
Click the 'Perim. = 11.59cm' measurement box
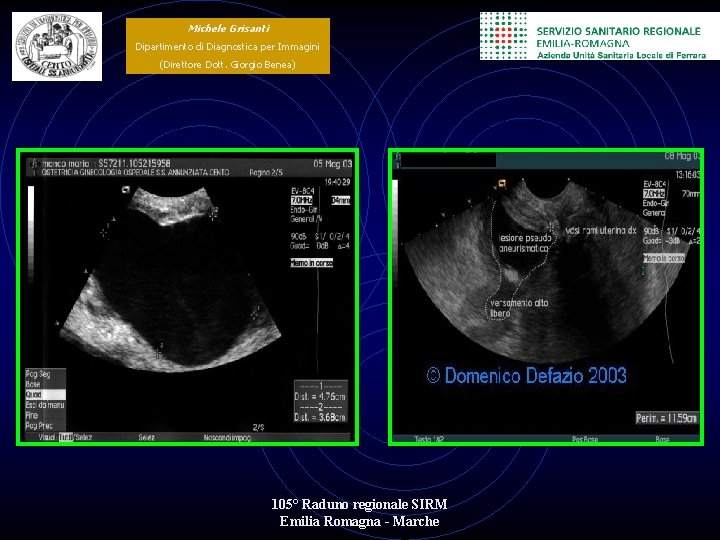coord(667,418)
